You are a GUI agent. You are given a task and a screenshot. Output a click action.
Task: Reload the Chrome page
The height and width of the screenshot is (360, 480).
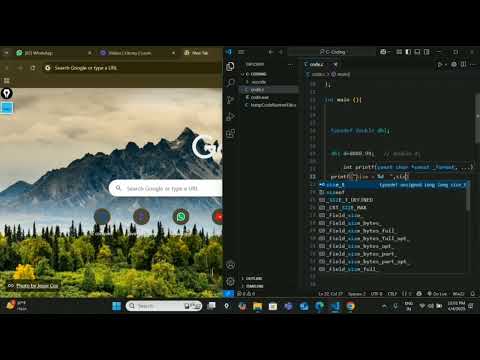point(33,68)
